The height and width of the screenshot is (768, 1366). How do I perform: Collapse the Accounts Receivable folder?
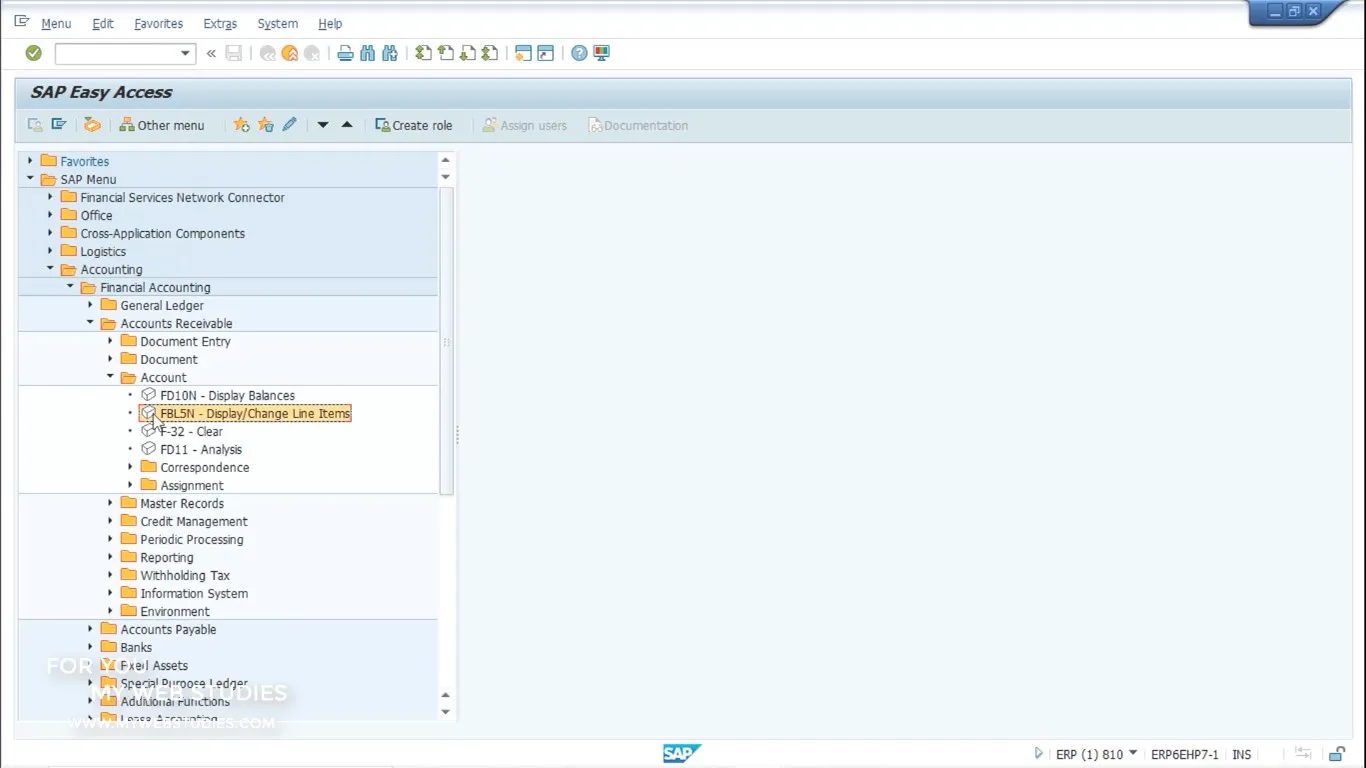click(x=90, y=323)
